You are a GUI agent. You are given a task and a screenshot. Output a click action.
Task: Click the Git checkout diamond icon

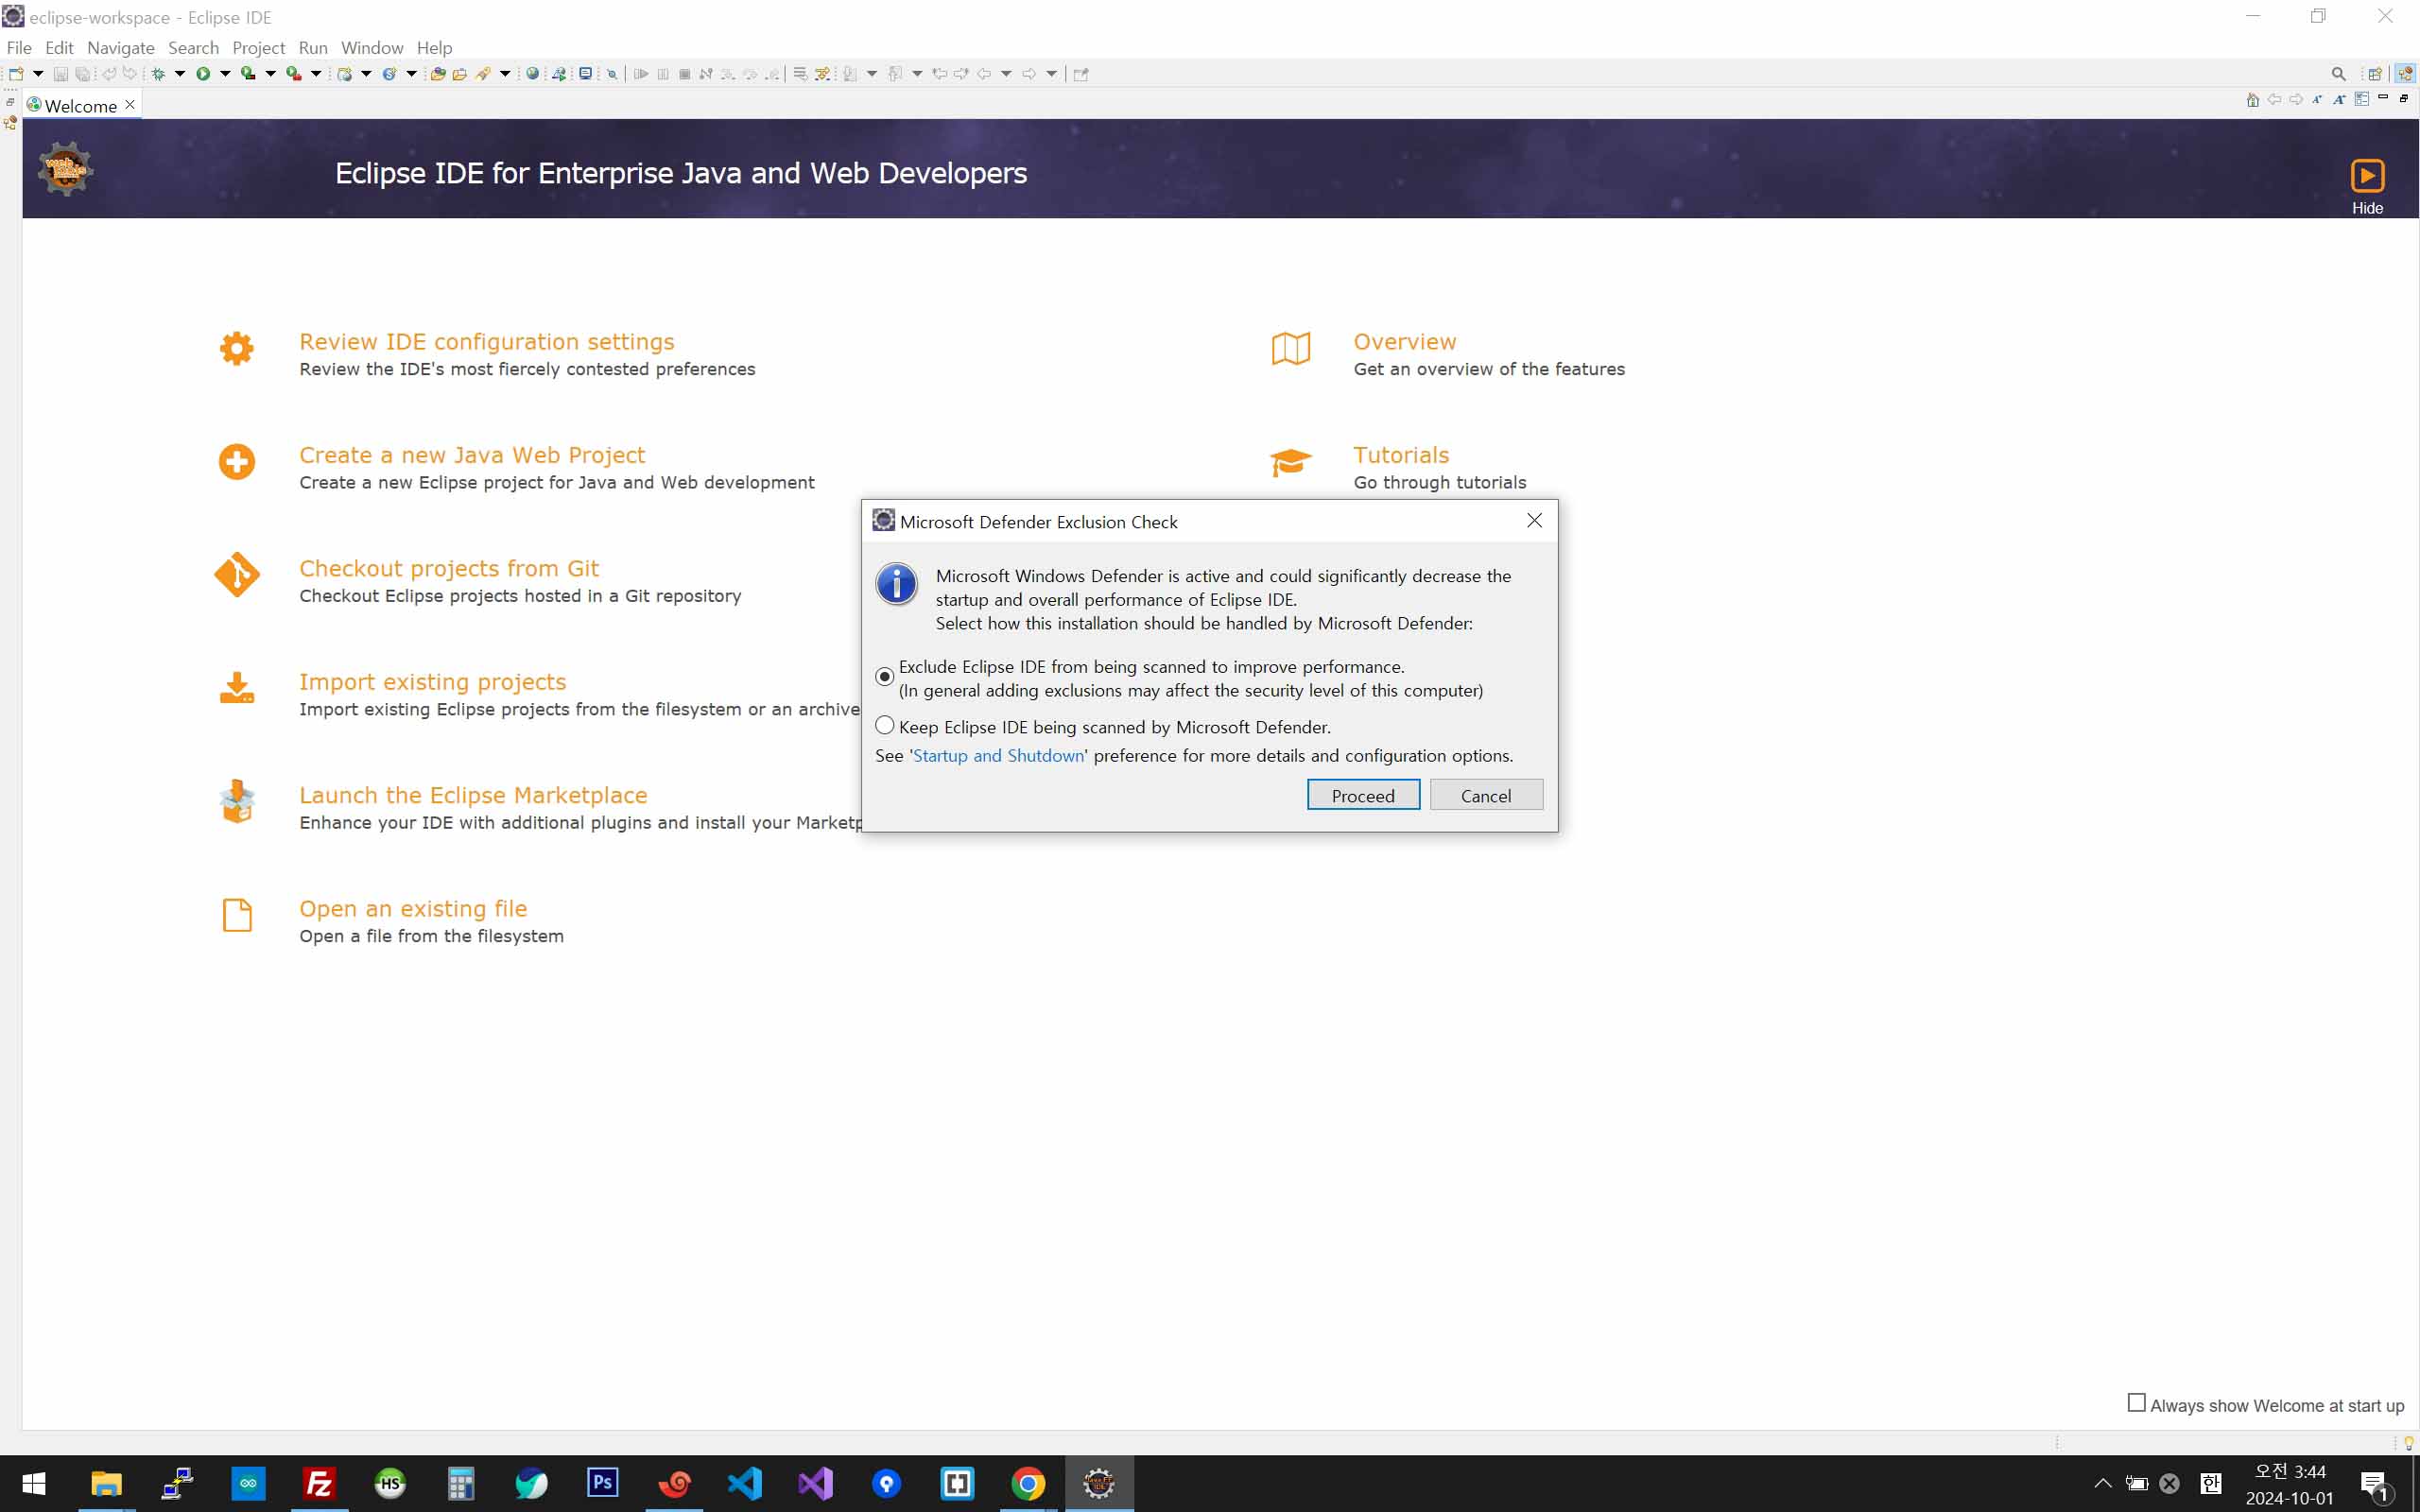click(x=237, y=575)
